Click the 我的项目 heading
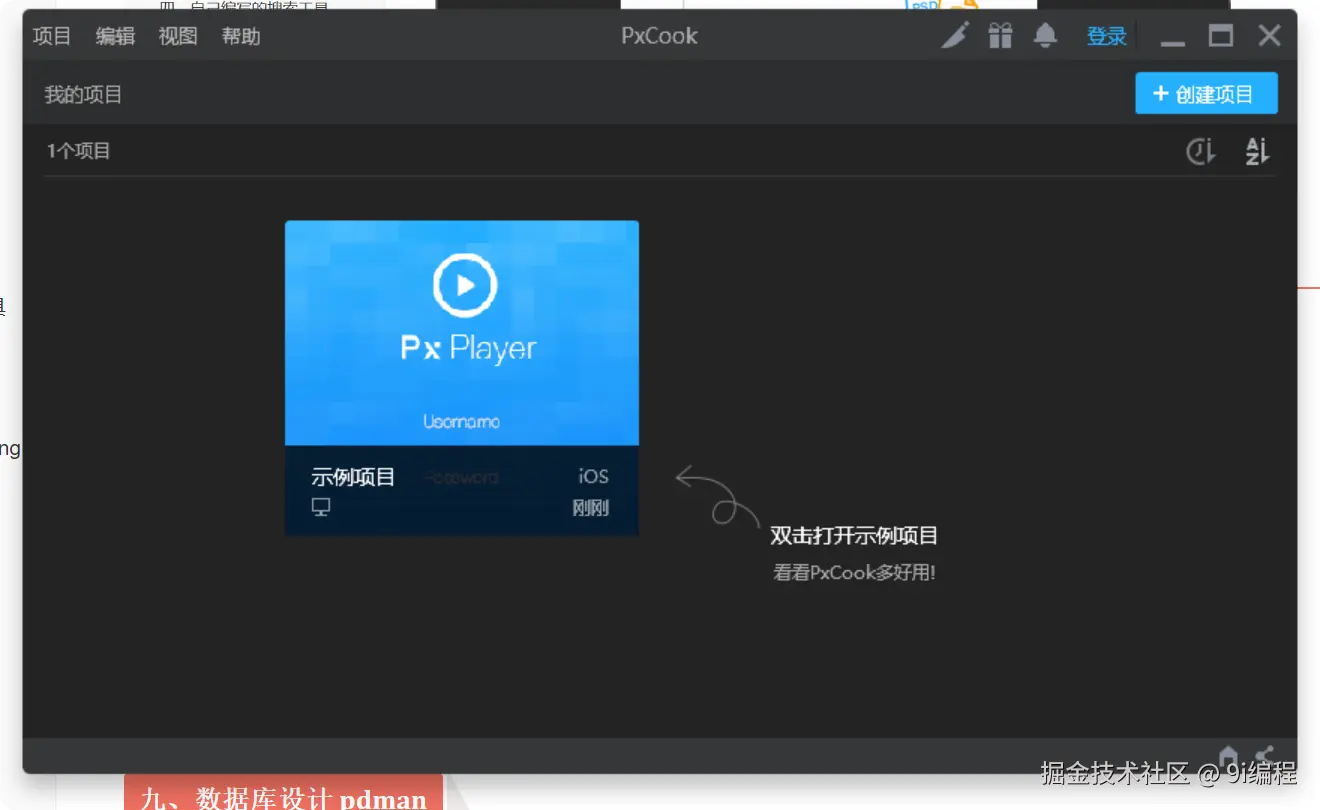This screenshot has width=1320, height=810. pyautogui.click(x=83, y=95)
